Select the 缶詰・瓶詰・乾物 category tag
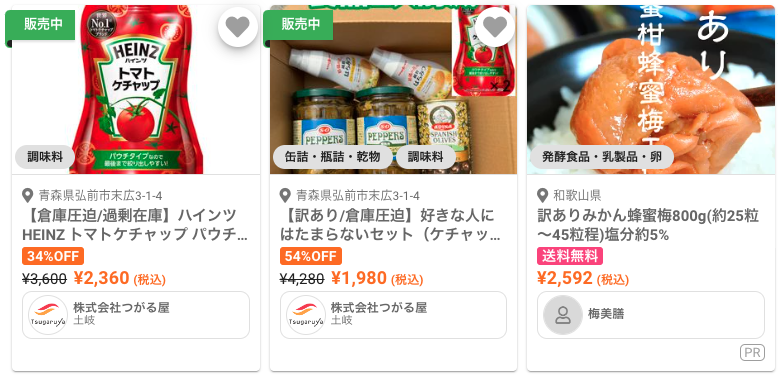This screenshot has width=778, height=376. (x=332, y=157)
